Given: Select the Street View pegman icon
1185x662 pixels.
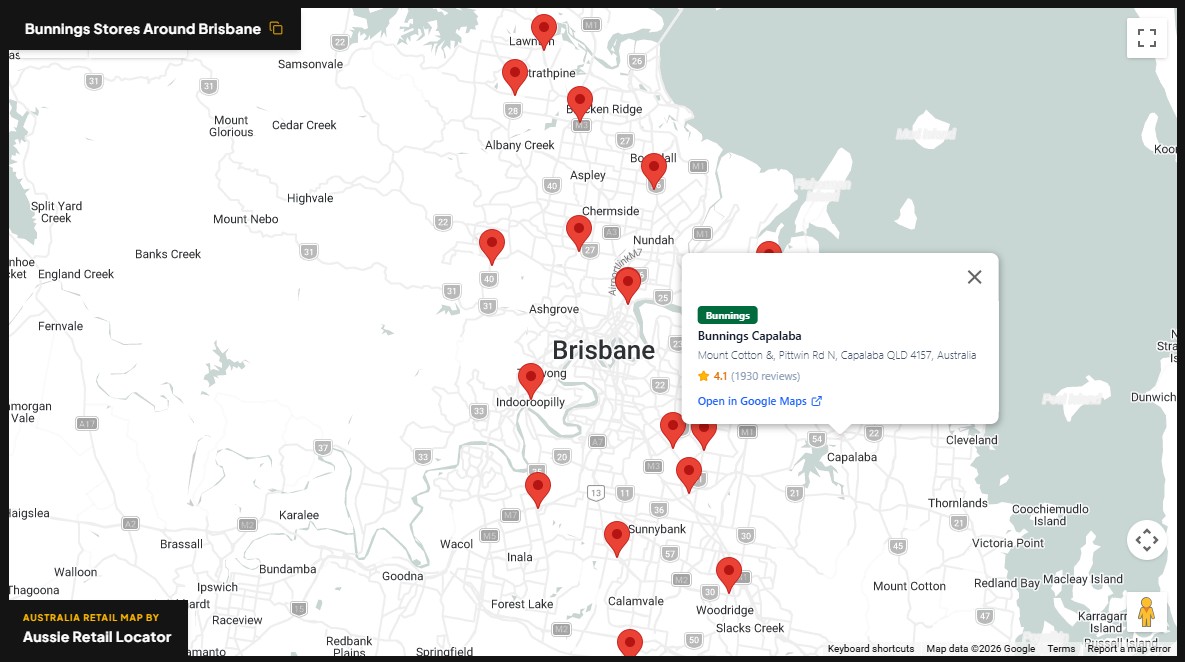Looking at the screenshot, I should (1146, 612).
